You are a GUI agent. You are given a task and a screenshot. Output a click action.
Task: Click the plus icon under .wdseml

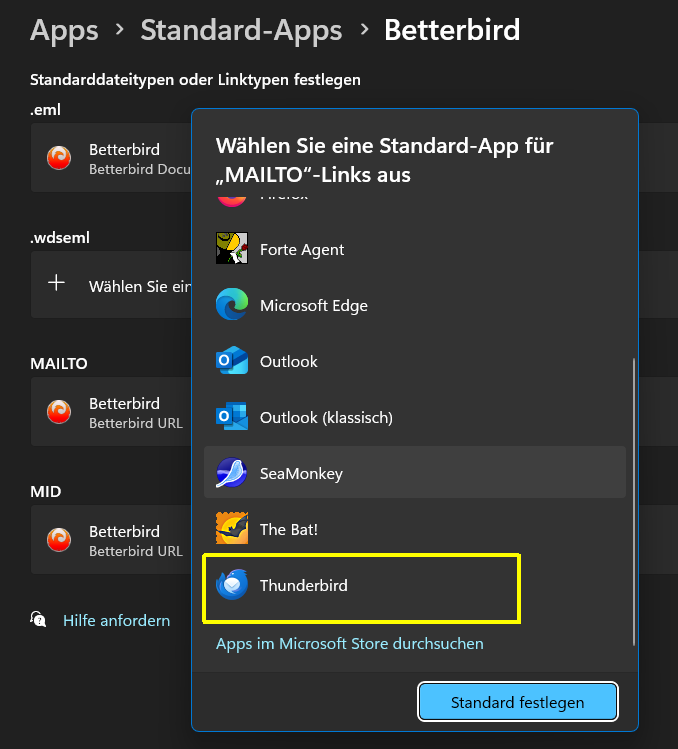57,284
